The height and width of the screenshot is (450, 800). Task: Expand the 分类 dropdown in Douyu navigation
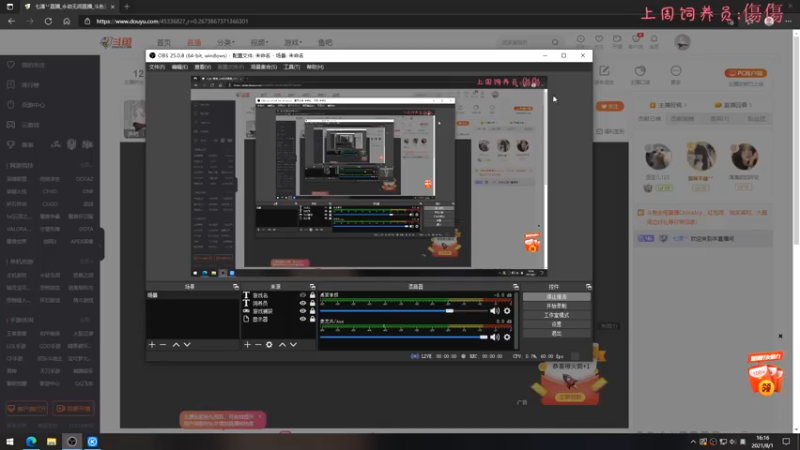(226, 42)
